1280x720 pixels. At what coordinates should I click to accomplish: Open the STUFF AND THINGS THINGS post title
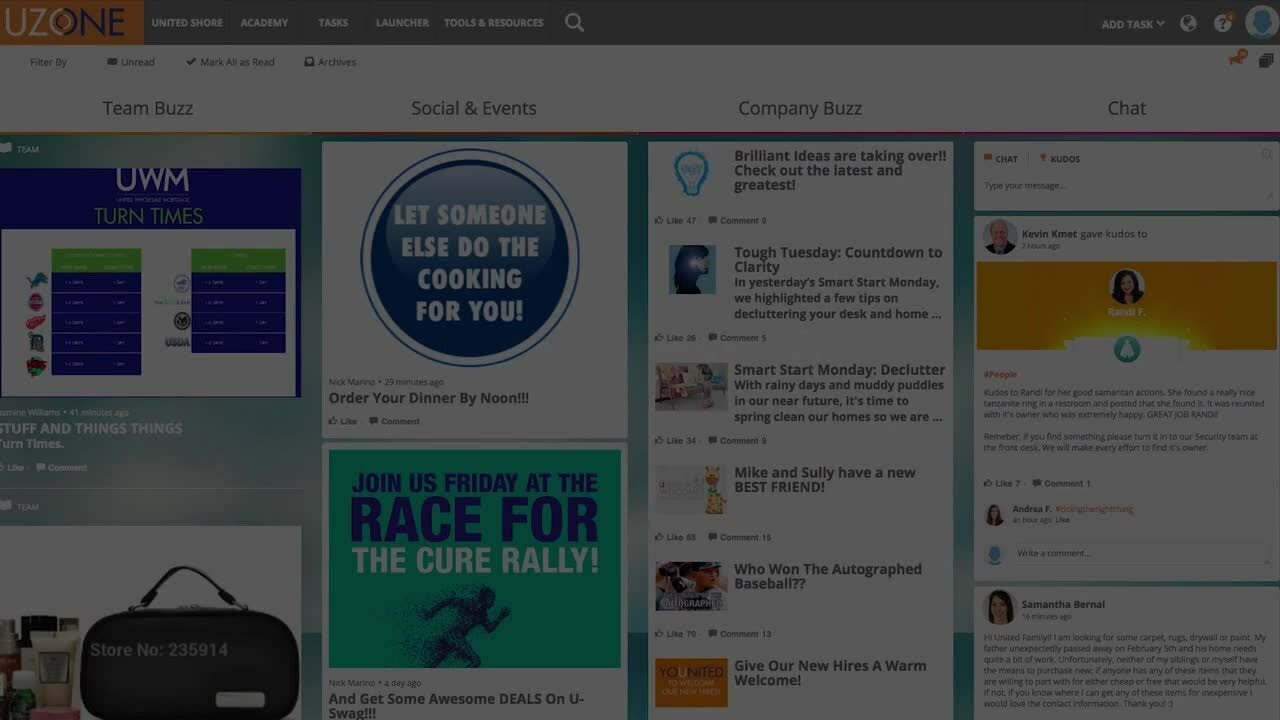[91, 428]
